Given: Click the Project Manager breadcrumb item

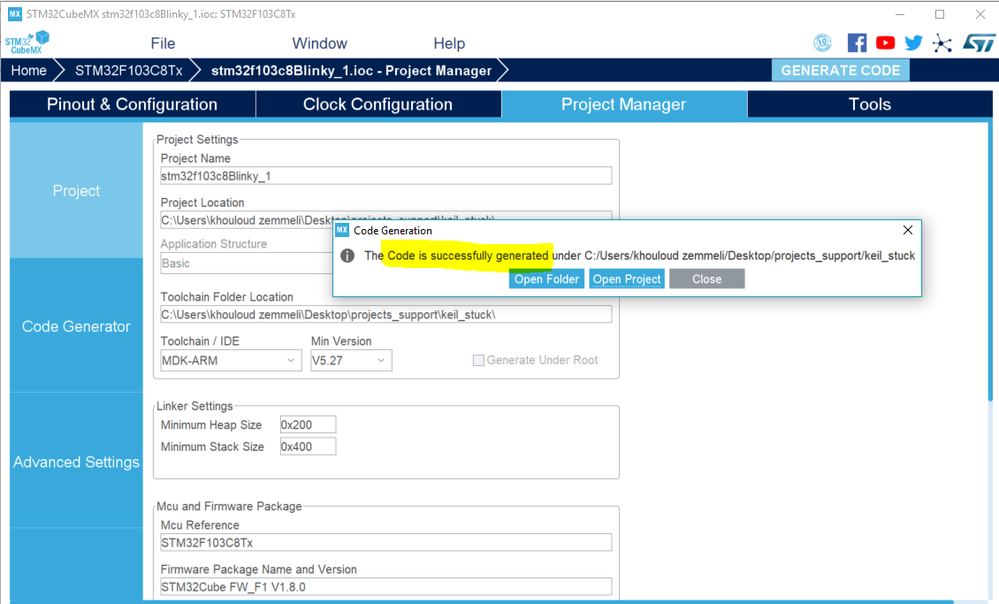Looking at the screenshot, I should [x=352, y=70].
